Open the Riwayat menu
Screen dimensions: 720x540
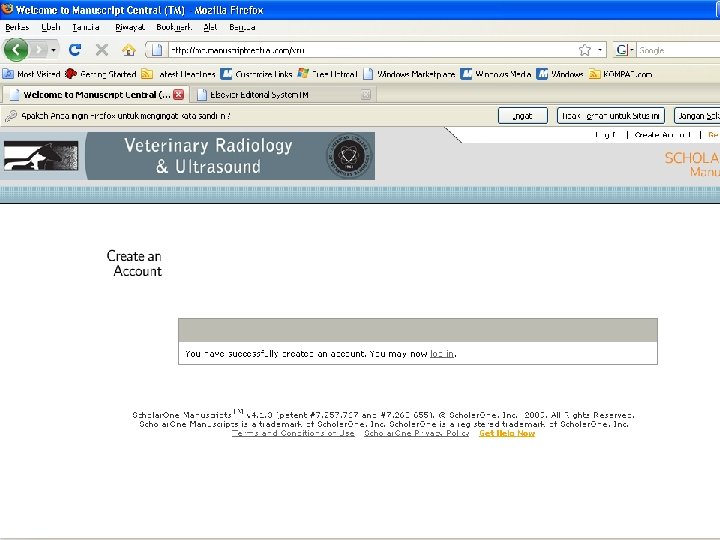point(130,27)
